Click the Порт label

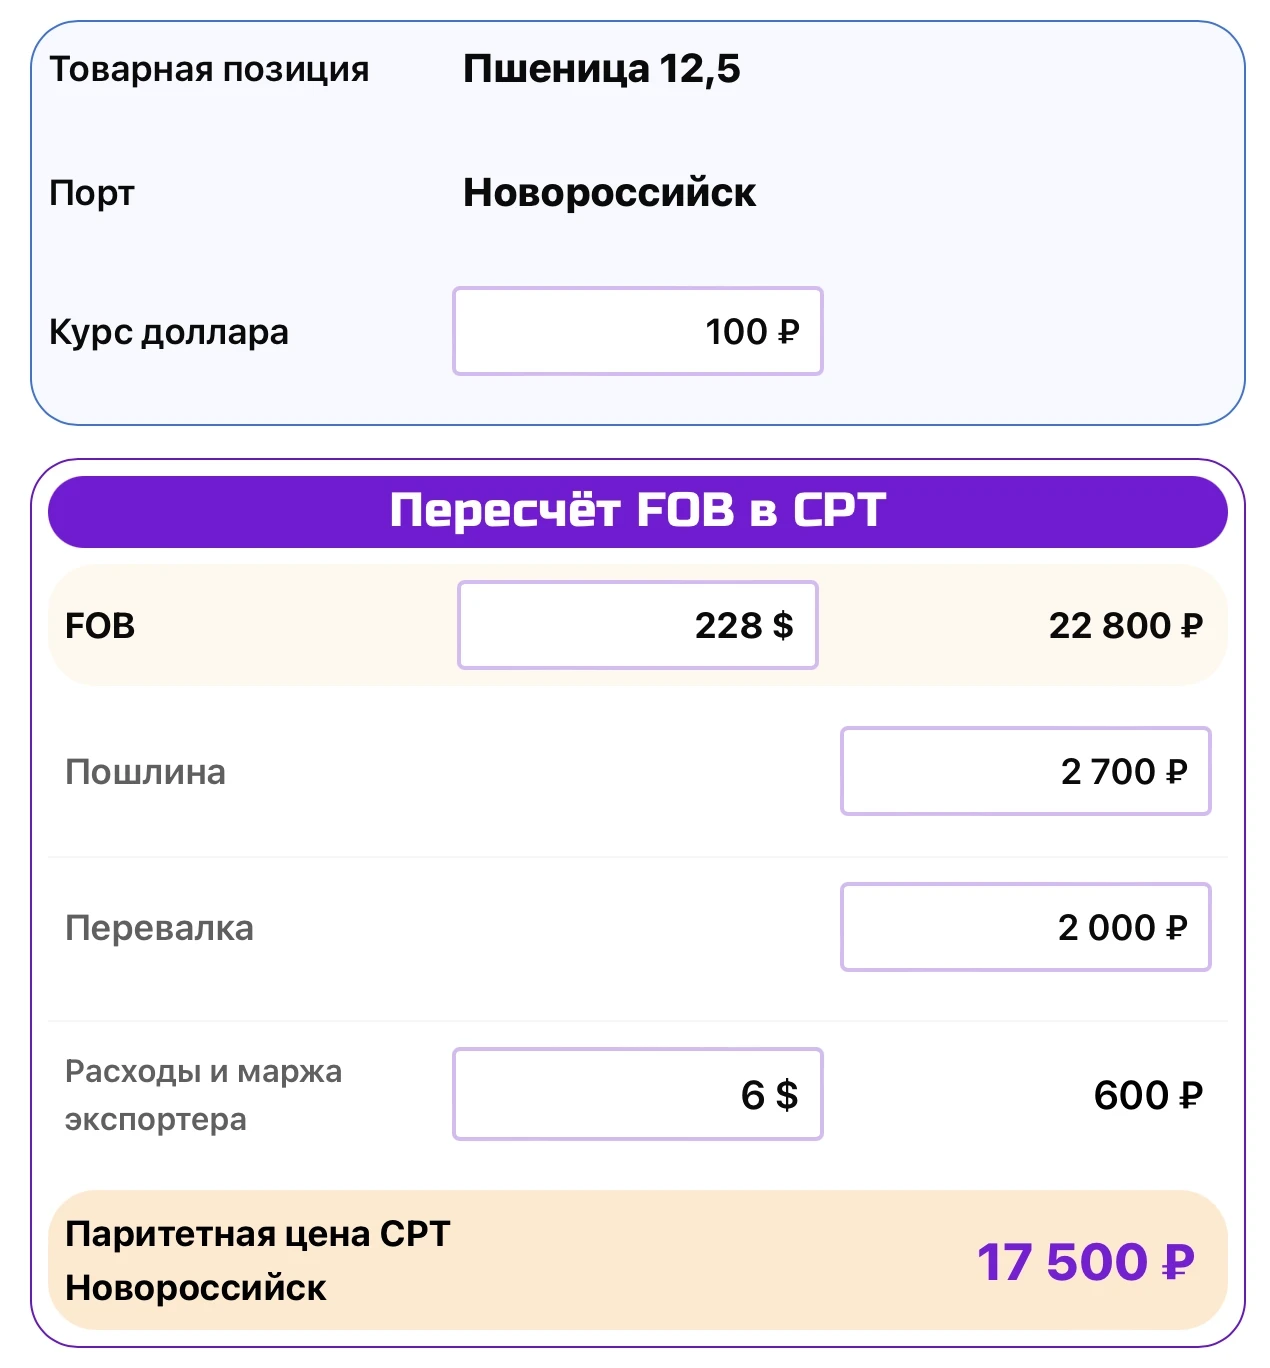coord(91,192)
